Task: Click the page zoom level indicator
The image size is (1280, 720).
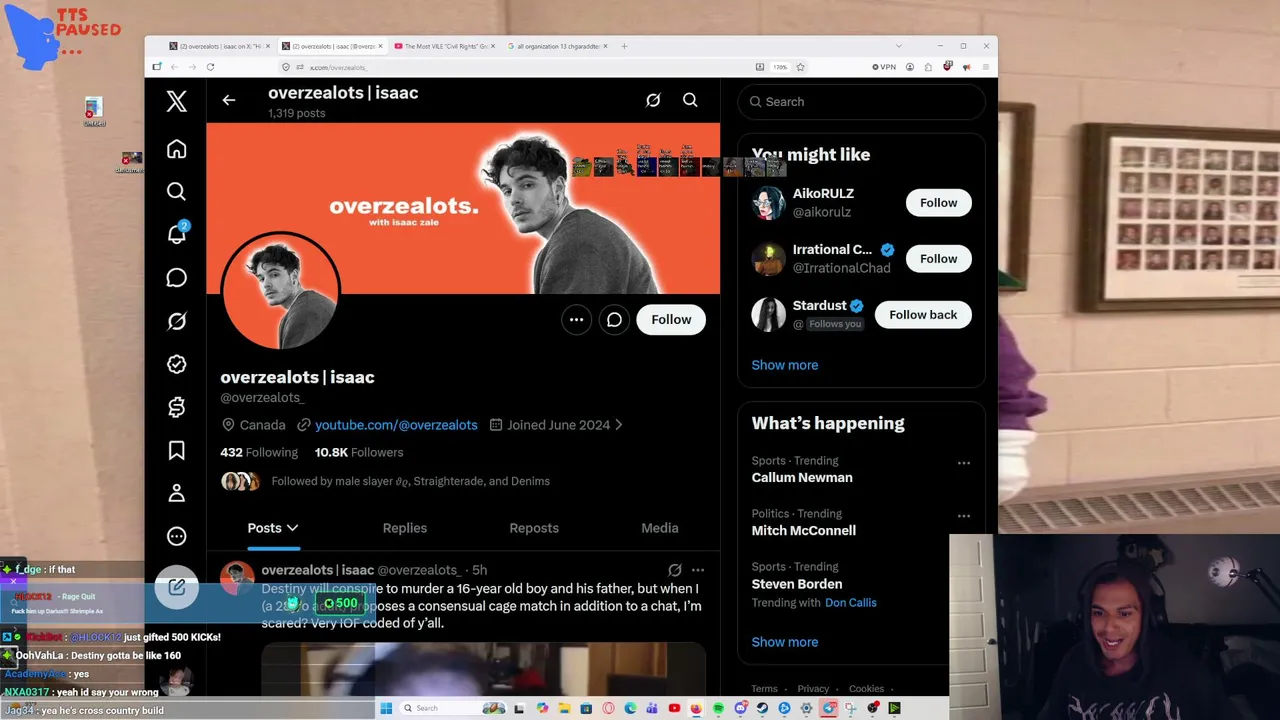Action: coord(780,67)
